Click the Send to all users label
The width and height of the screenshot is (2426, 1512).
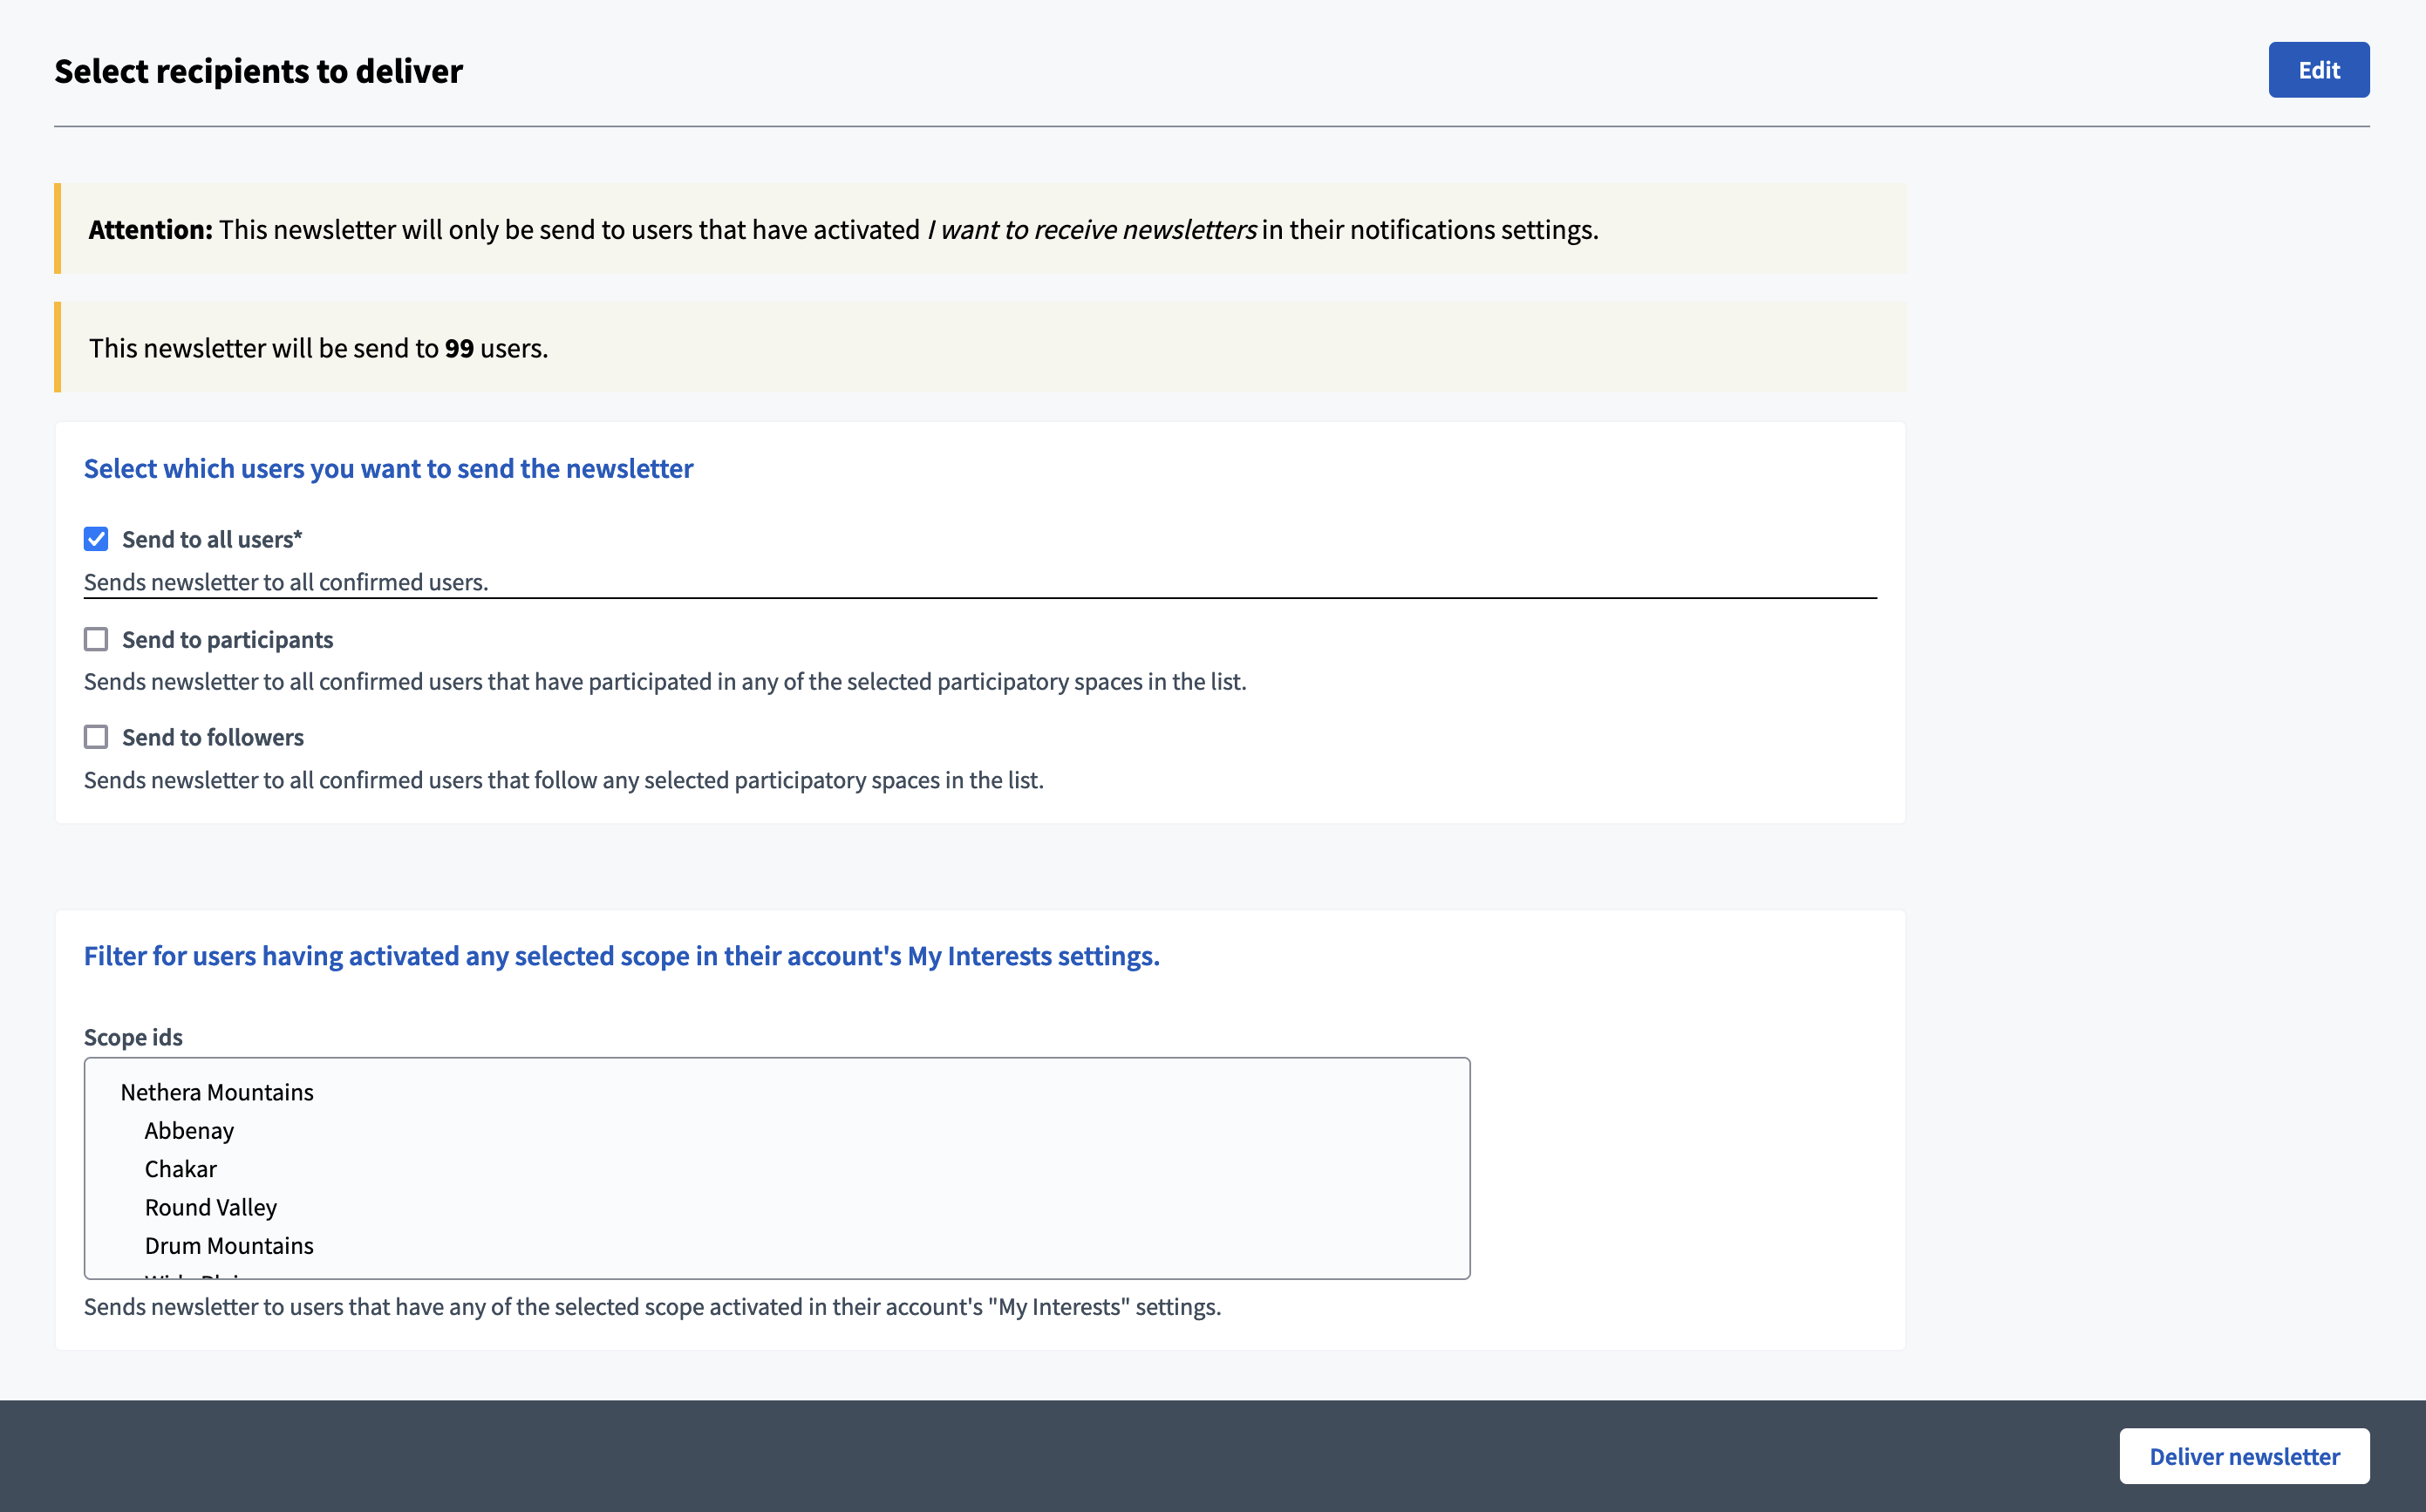pos(211,539)
